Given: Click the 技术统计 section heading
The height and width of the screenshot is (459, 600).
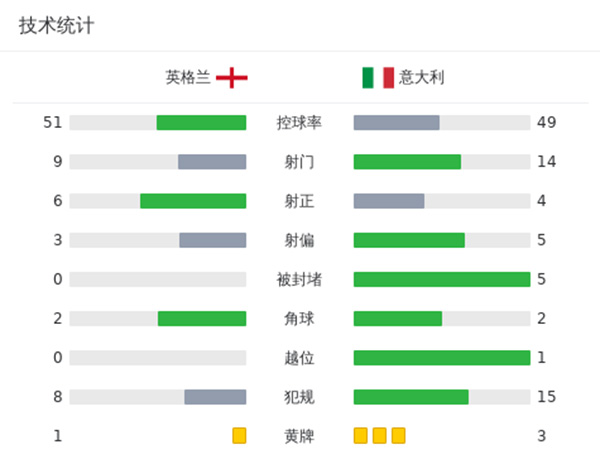Looking at the screenshot, I should [56, 26].
